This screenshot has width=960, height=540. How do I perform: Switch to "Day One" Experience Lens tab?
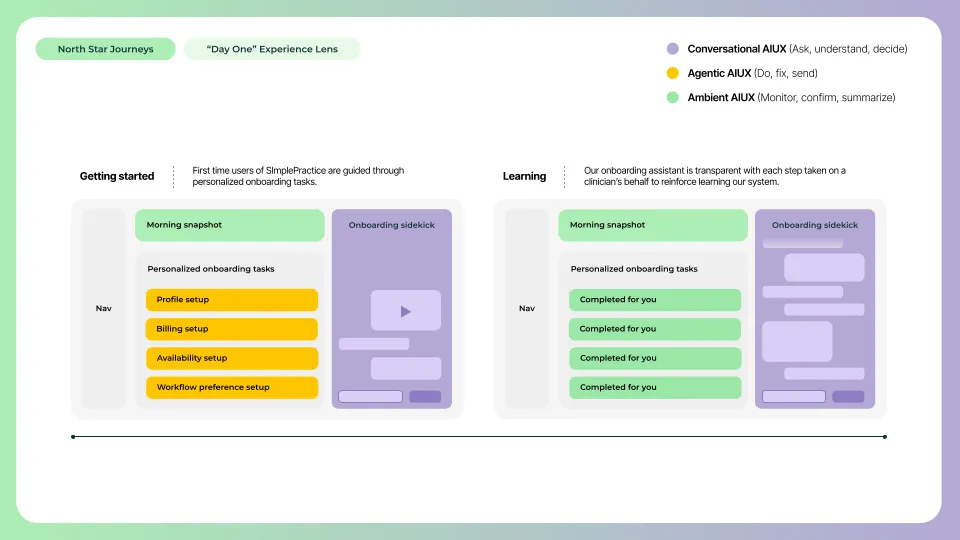(x=272, y=49)
